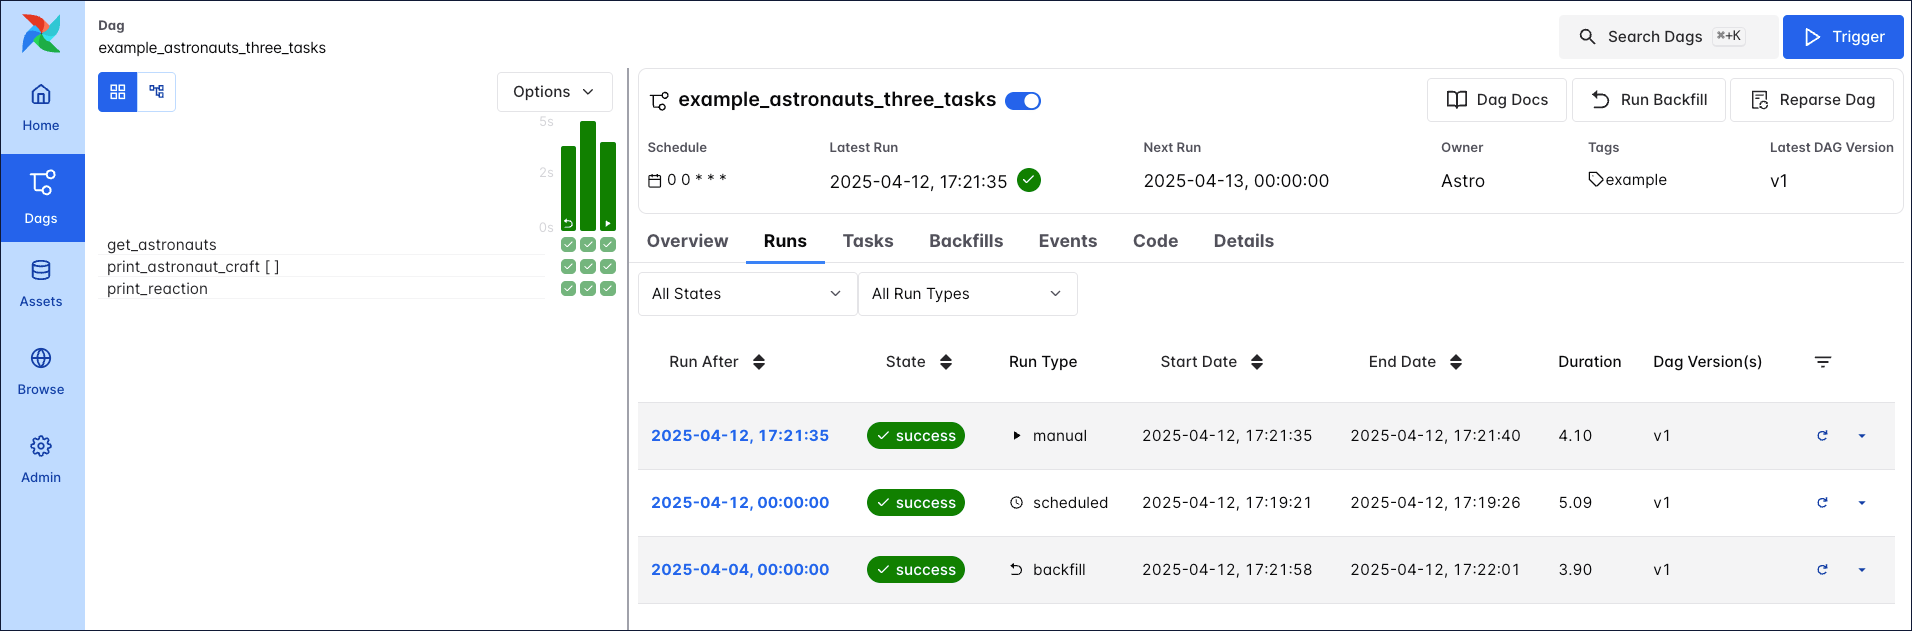Switch to graph view icon
The image size is (1912, 631).
click(x=157, y=92)
